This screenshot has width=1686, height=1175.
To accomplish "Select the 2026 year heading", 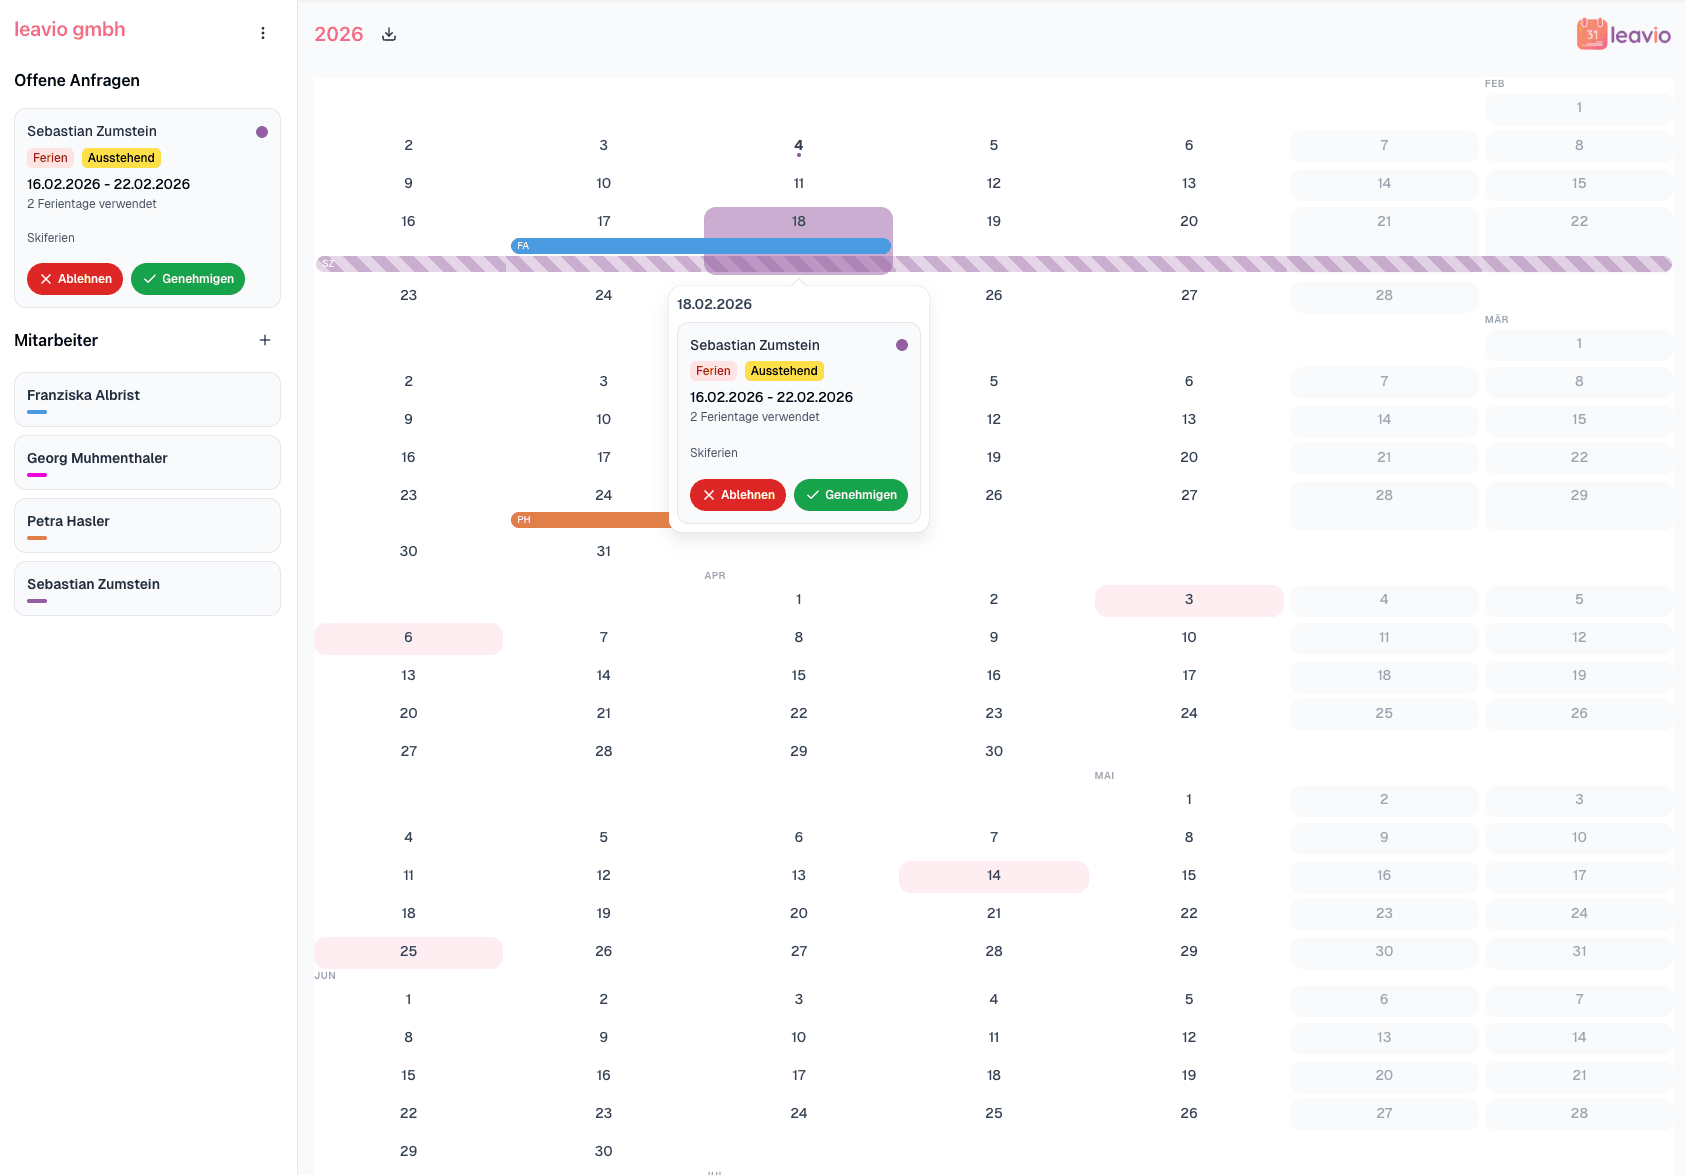I will [339, 35].
